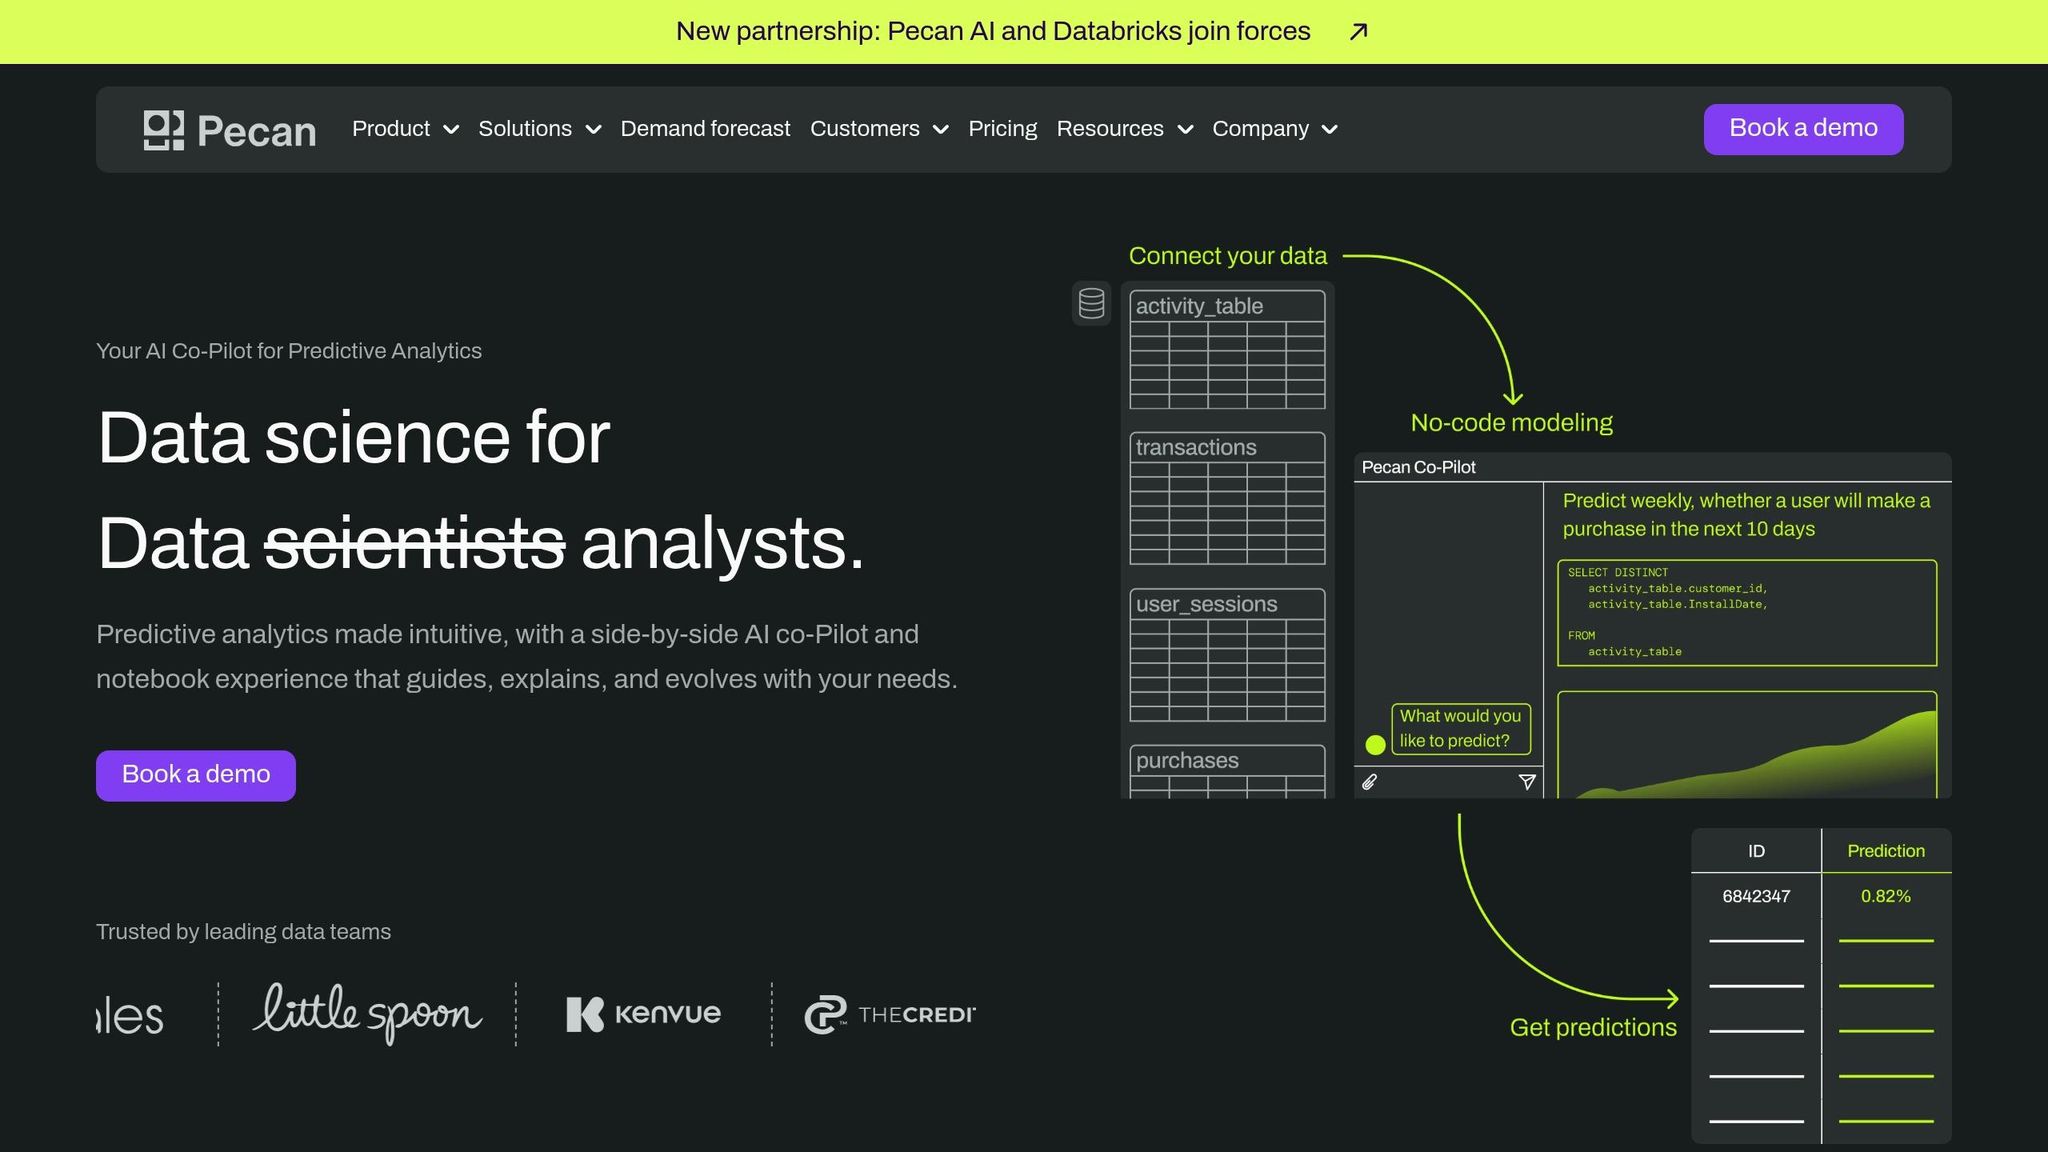This screenshot has height=1152, width=2048.
Task: Click the 'Data science for' headline
Action: [x=353, y=438]
